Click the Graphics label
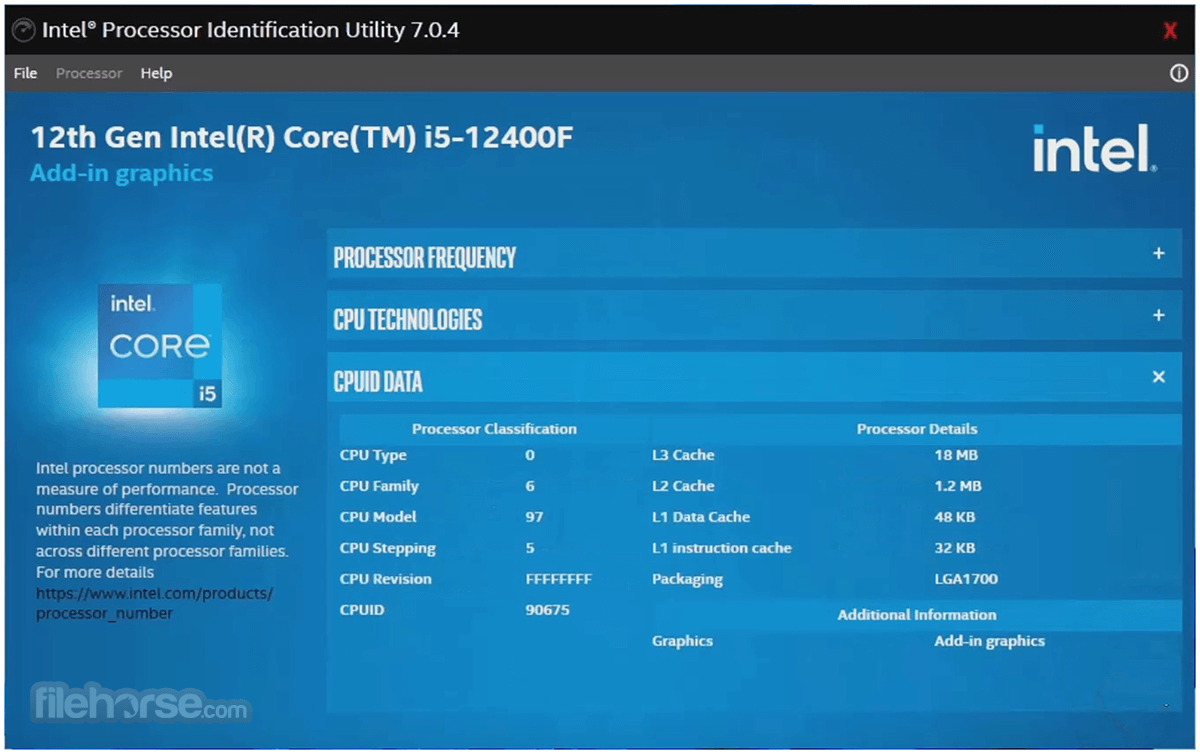This screenshot has width=1200, height=754. point(682,642)
